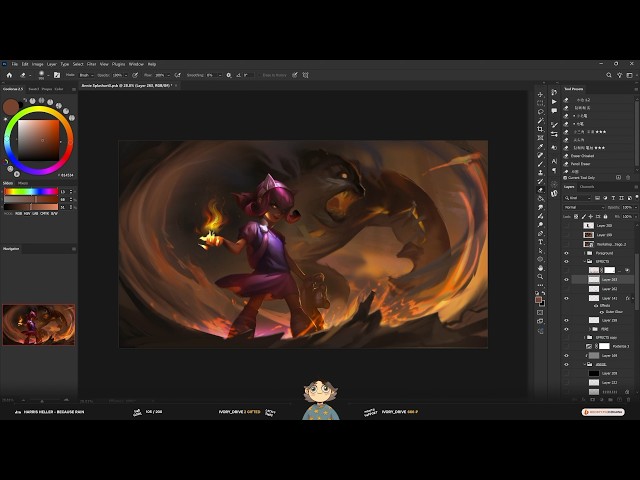
Task: Select the Pencil Eraser tool preset
Action: (580, 164)
